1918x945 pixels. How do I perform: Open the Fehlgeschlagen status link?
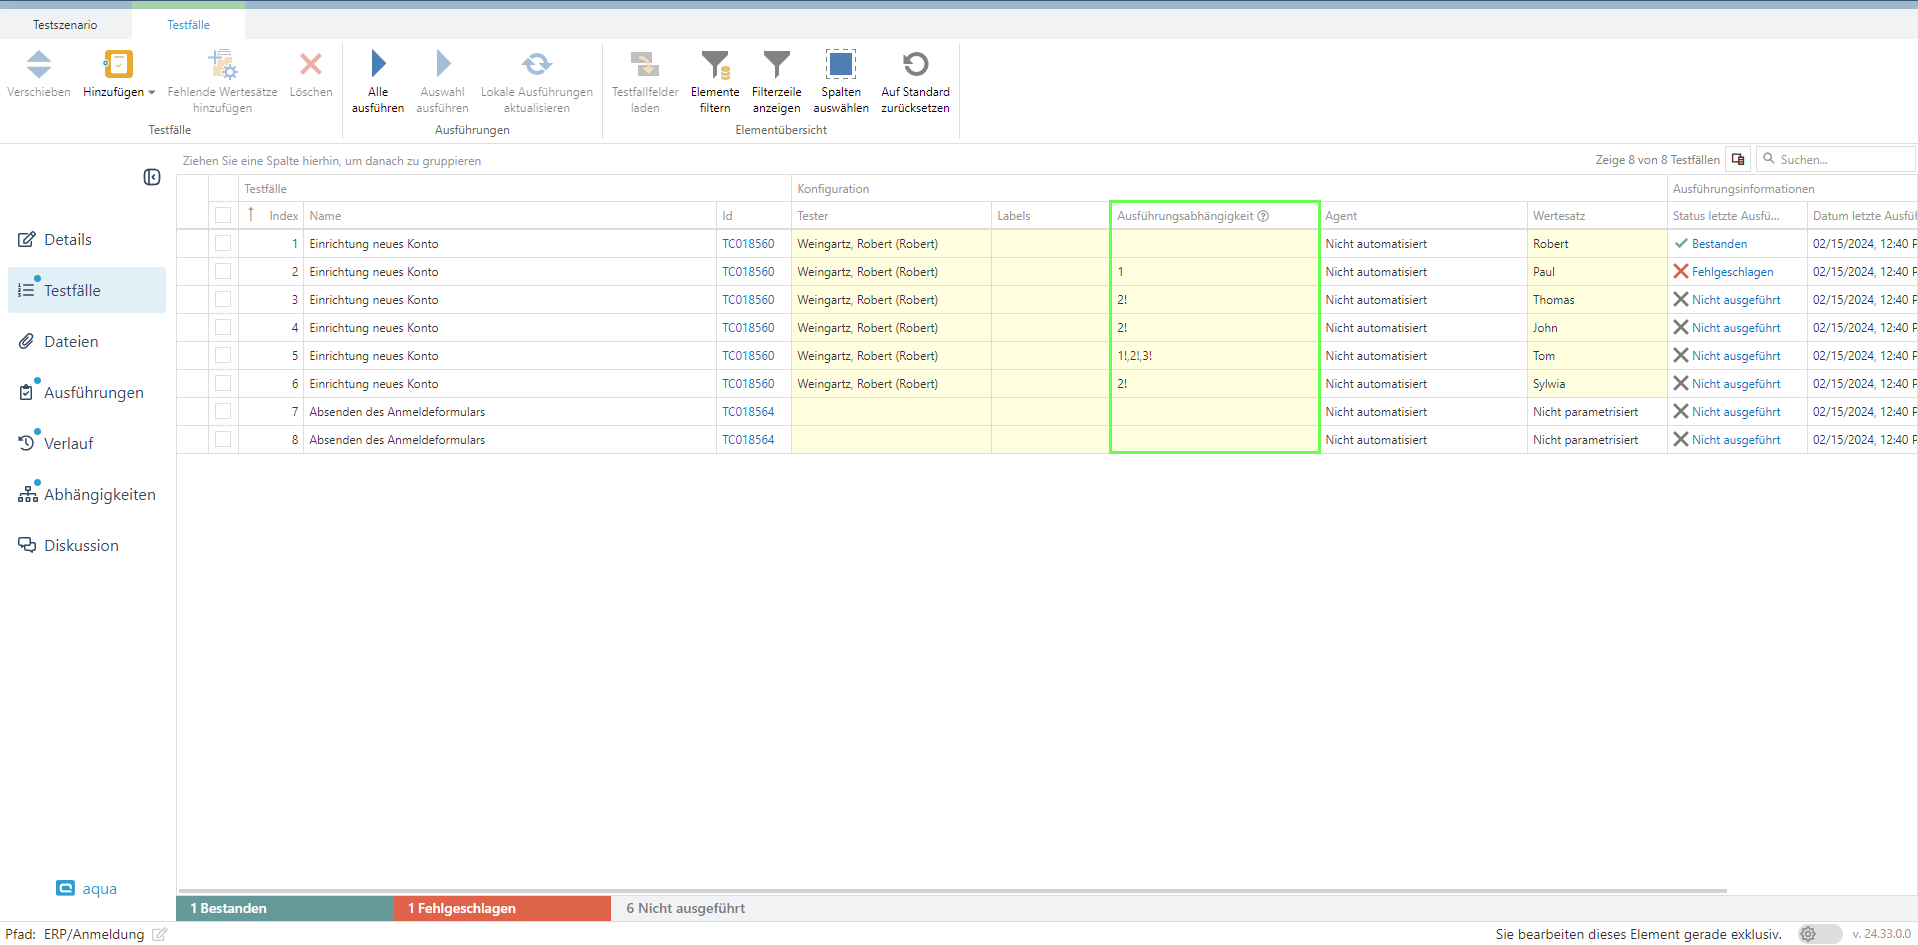[x=1732, y=272]
